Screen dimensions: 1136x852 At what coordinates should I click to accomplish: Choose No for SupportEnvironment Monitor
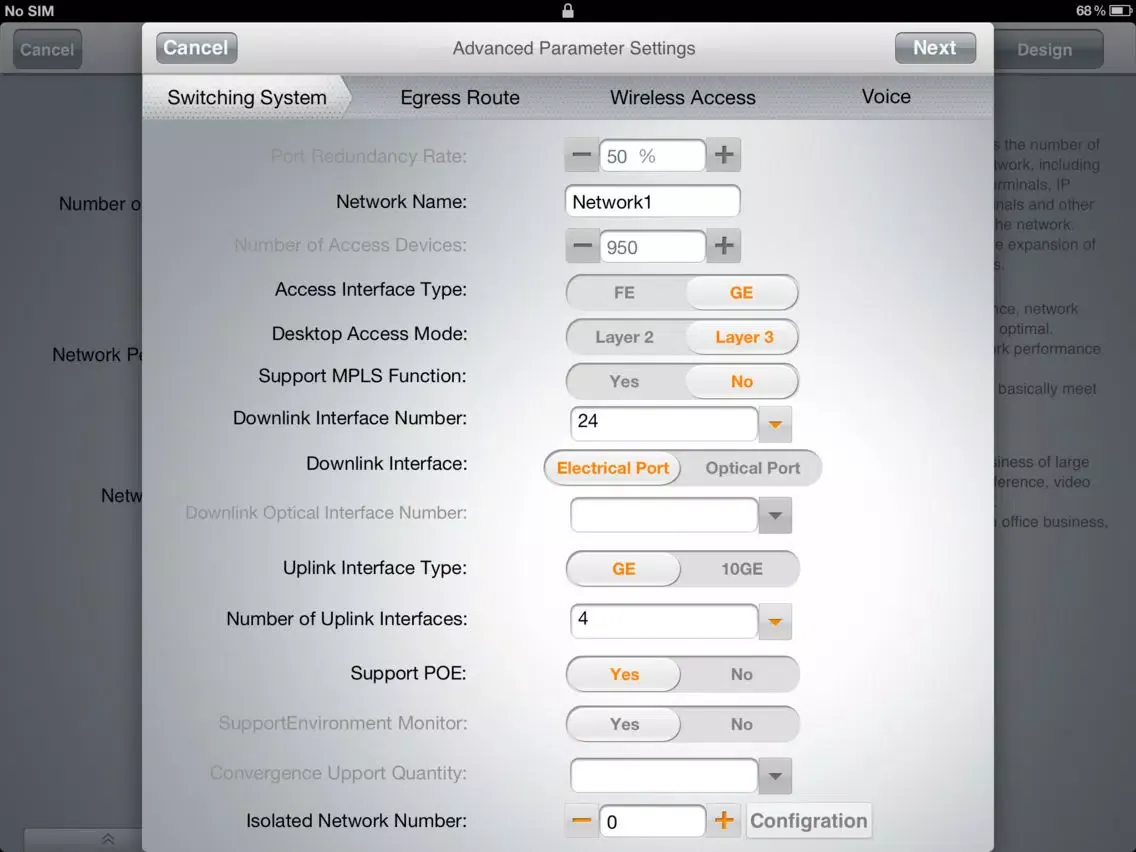click(x=741, y=724)
